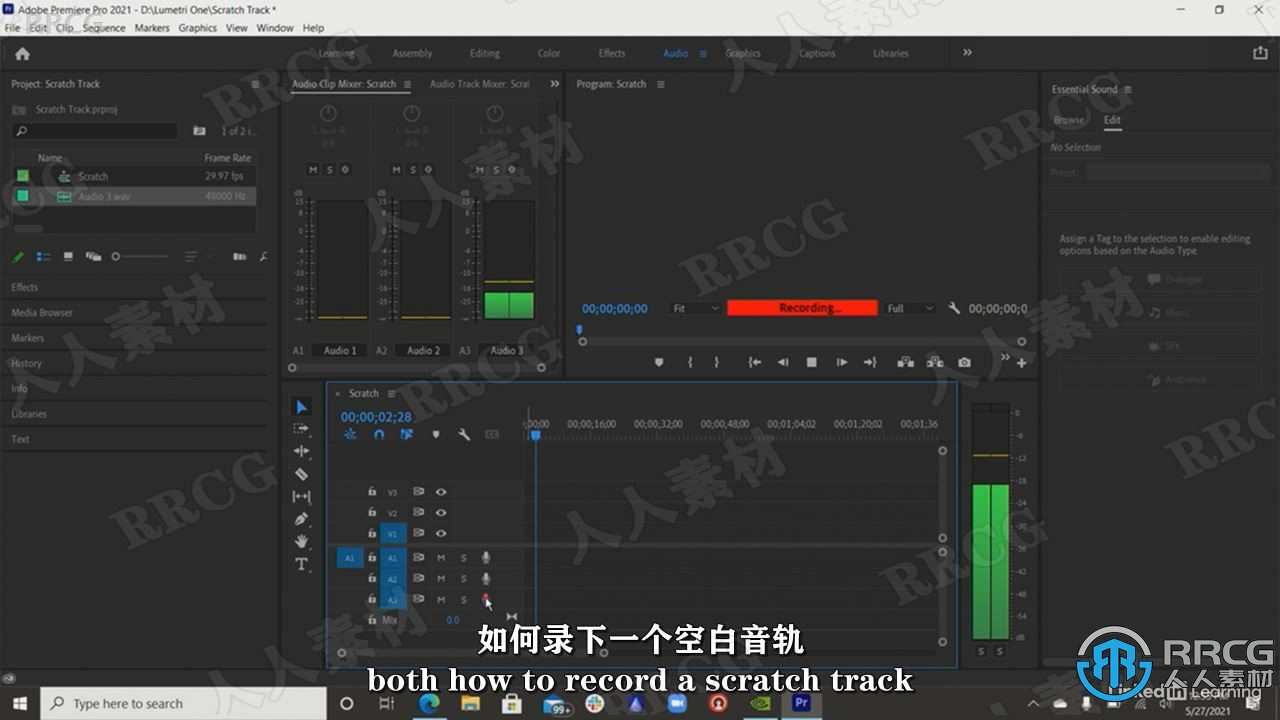Click Mark In brace button
1280x720 pixels.
pyautogui.click(x=690, y=362)
